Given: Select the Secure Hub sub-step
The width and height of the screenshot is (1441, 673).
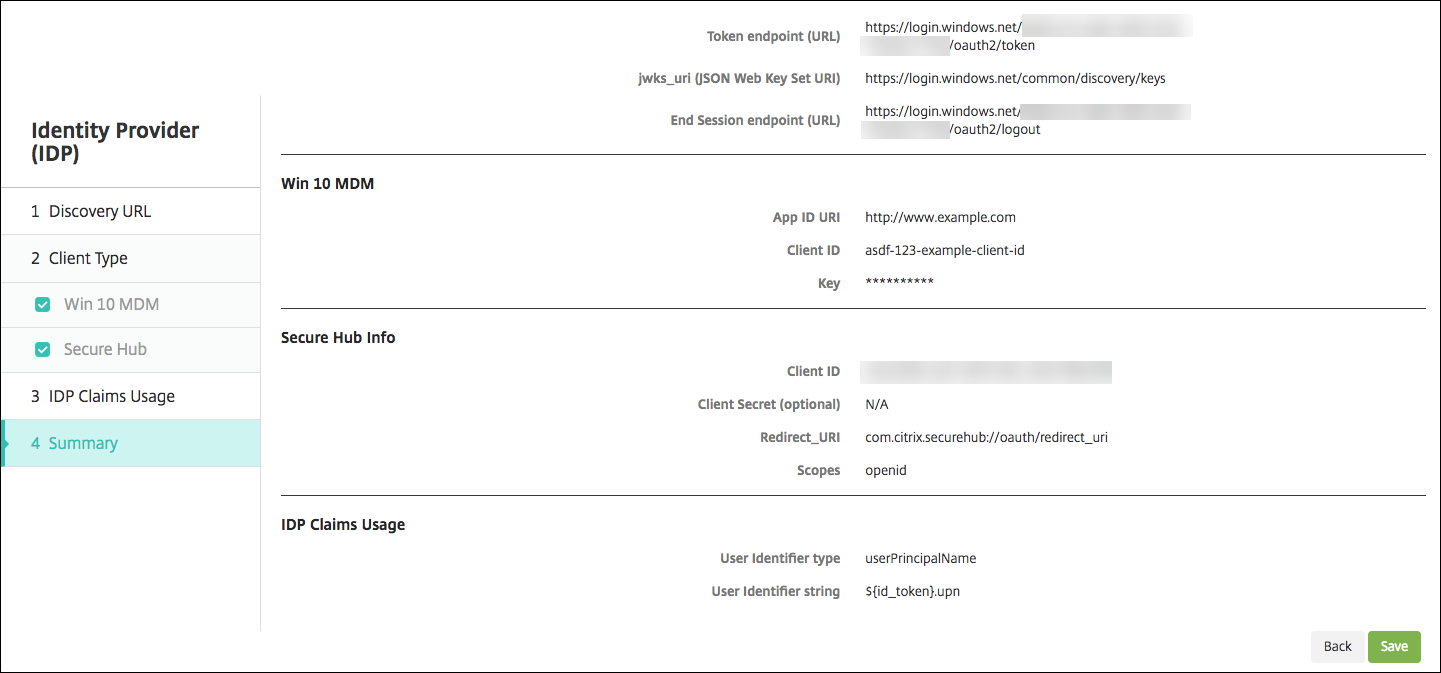Looking at the screenshot, I should [x=105, y=350].
